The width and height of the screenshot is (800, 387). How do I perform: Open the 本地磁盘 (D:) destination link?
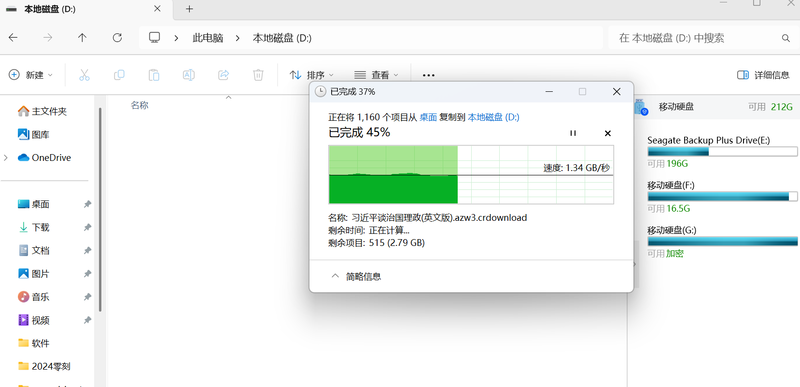(x=493, y=117)
